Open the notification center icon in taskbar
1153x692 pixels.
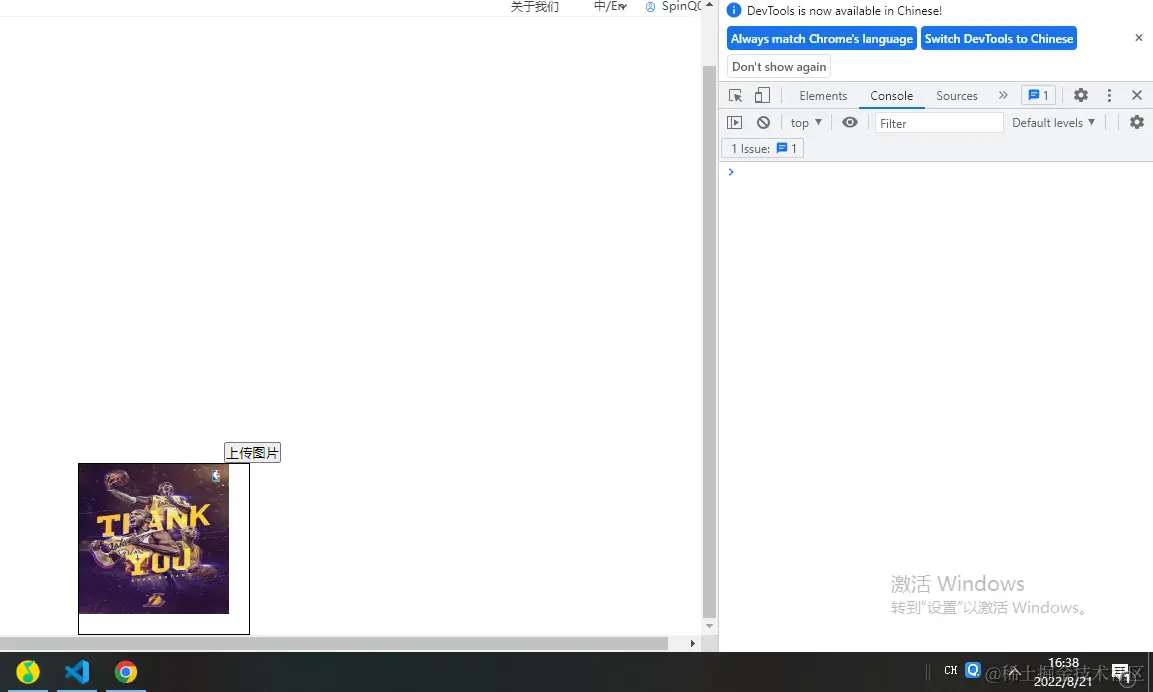(1121, 672)
